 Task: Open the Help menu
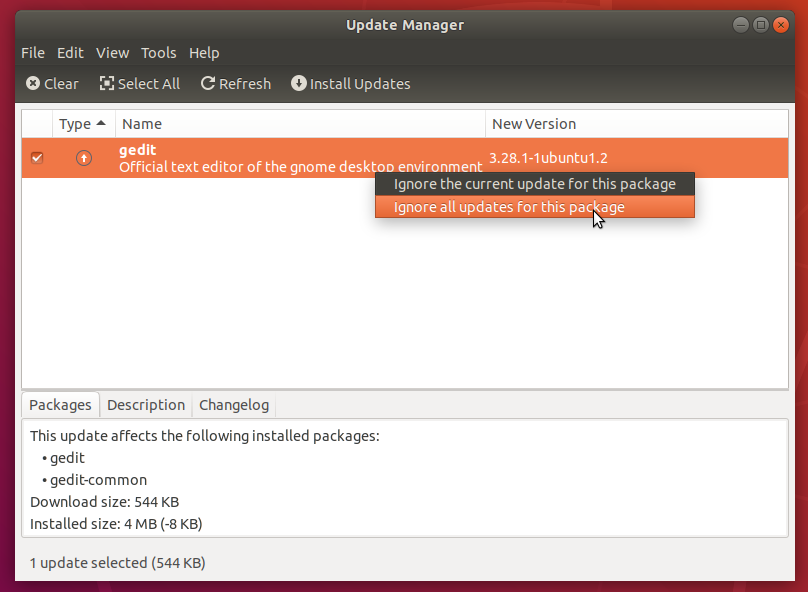(x=204, y=52)
